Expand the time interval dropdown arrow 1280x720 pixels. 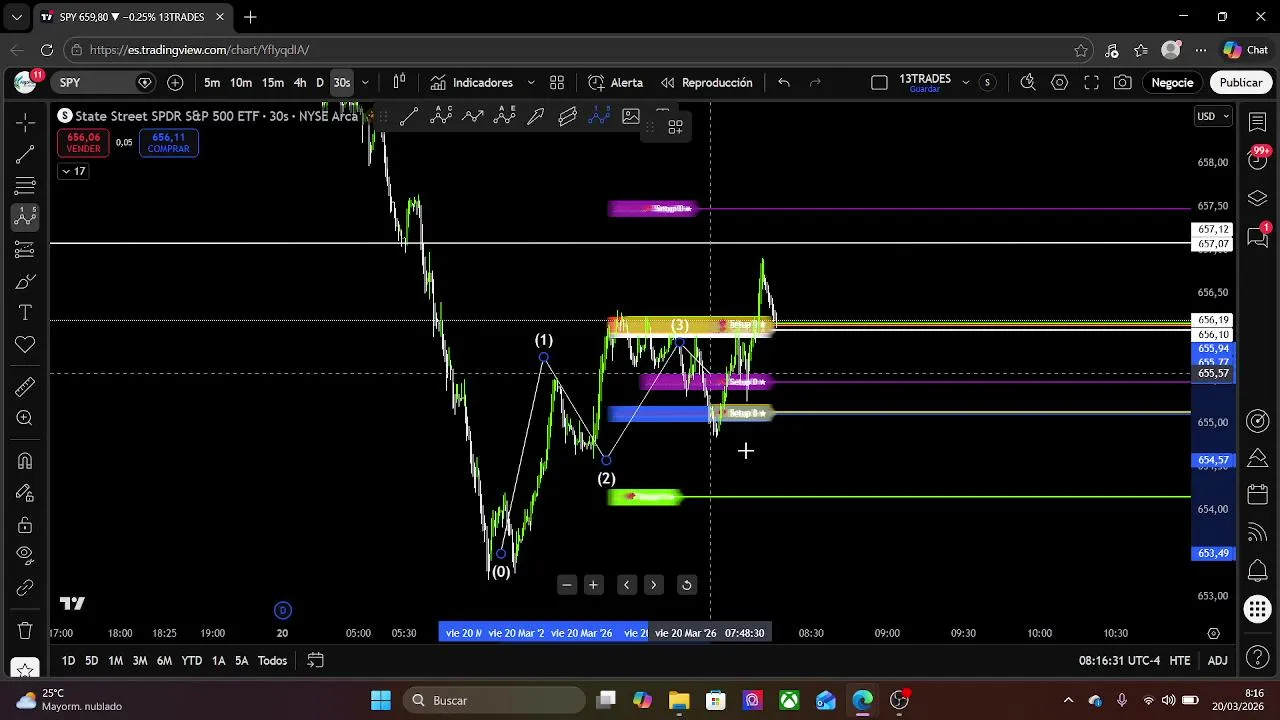coord(365,83)
